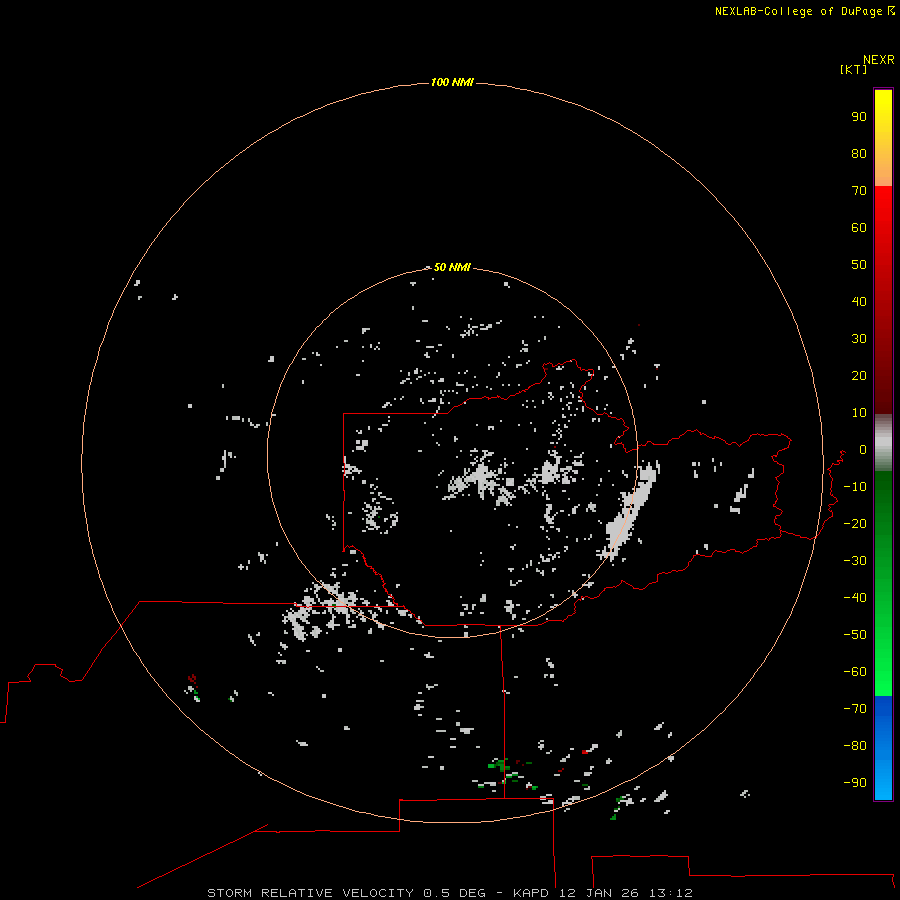
Task: Click the 0.5 DEG elevation text in the caption
Action: [454, 893]
